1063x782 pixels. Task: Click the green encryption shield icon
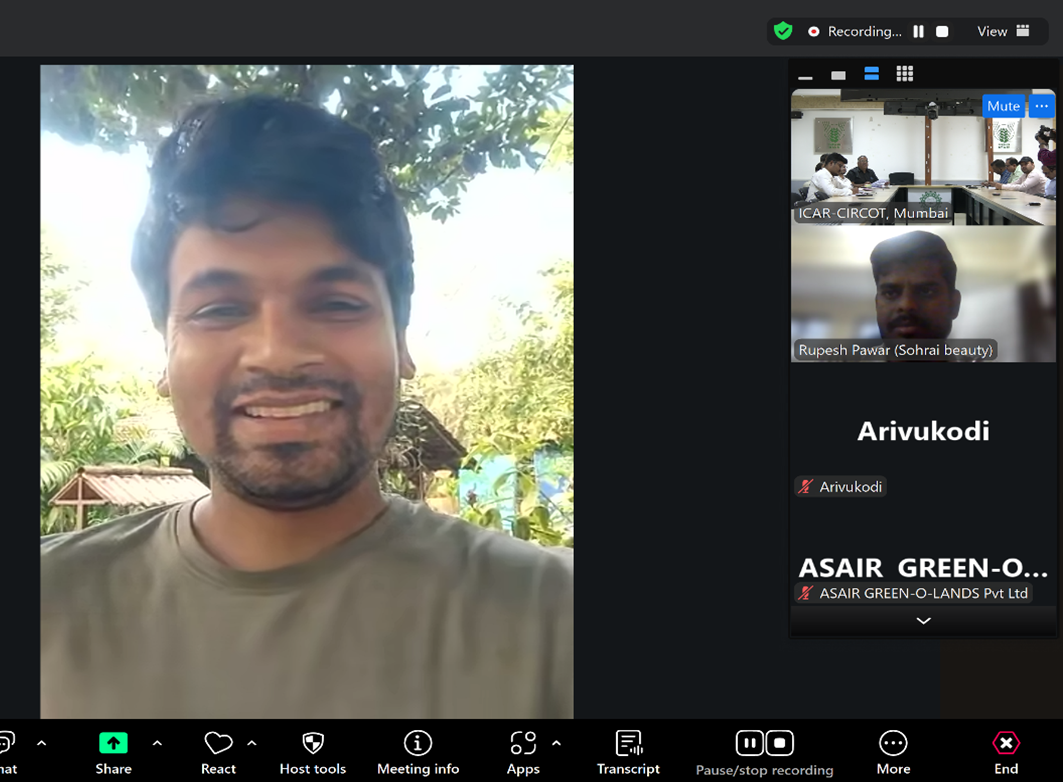click(783, 31)
